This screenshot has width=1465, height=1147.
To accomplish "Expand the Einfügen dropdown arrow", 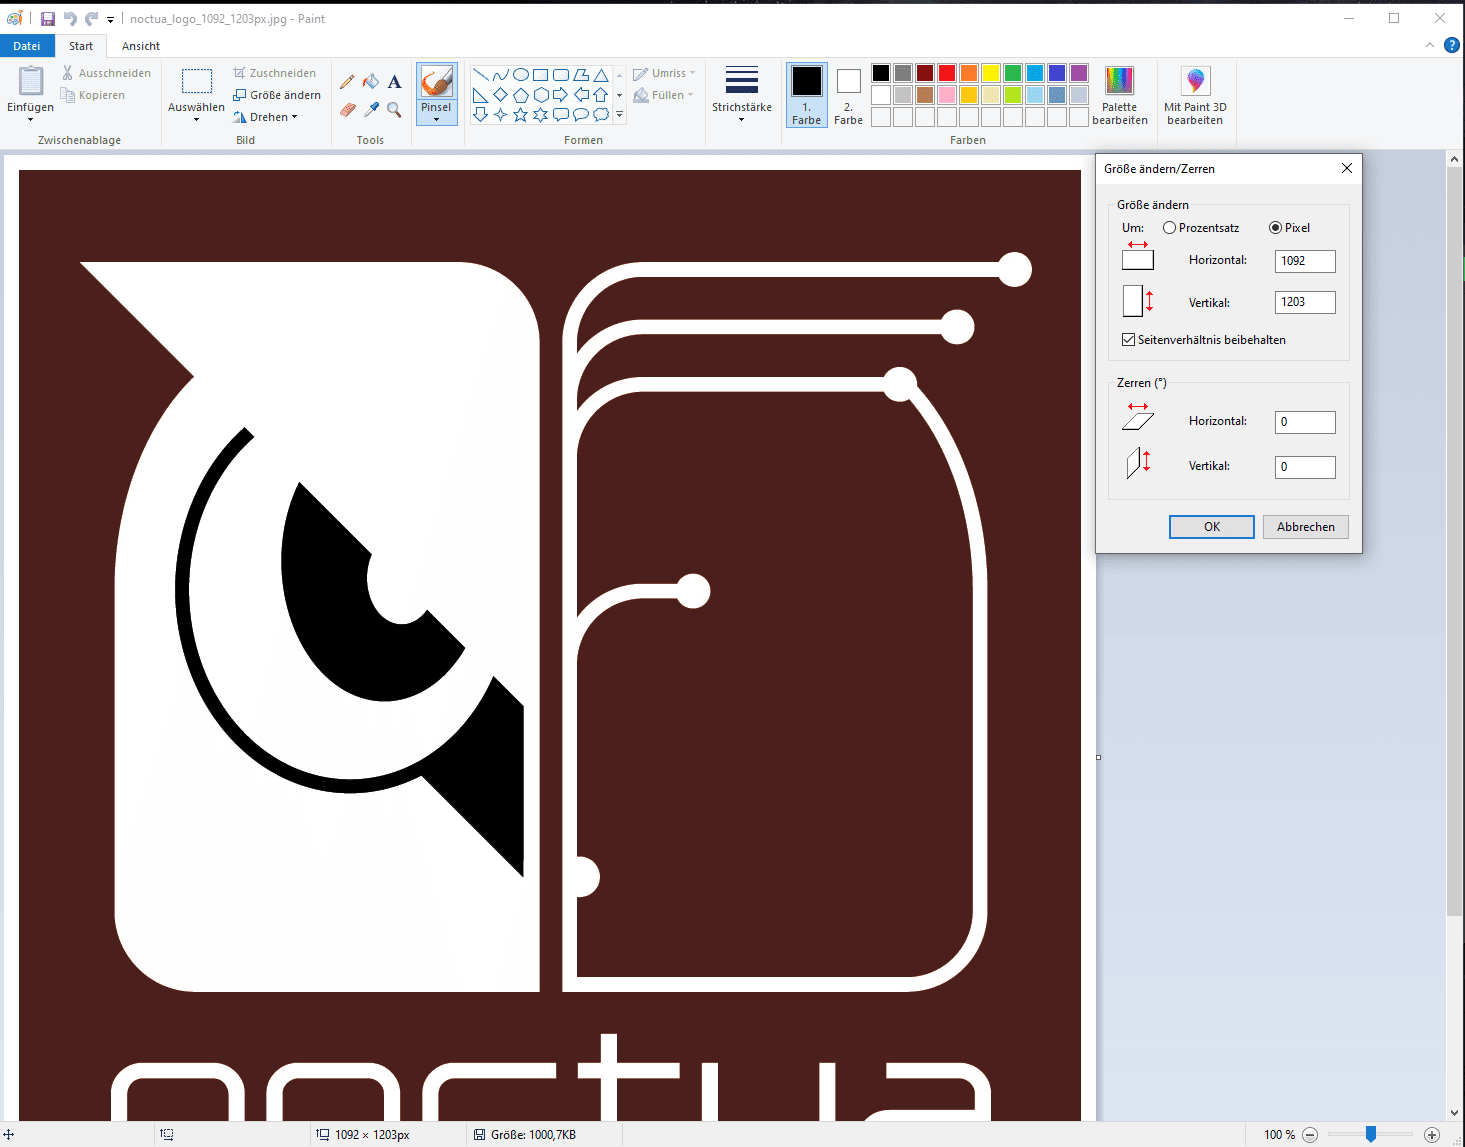I will click(31, 120).
